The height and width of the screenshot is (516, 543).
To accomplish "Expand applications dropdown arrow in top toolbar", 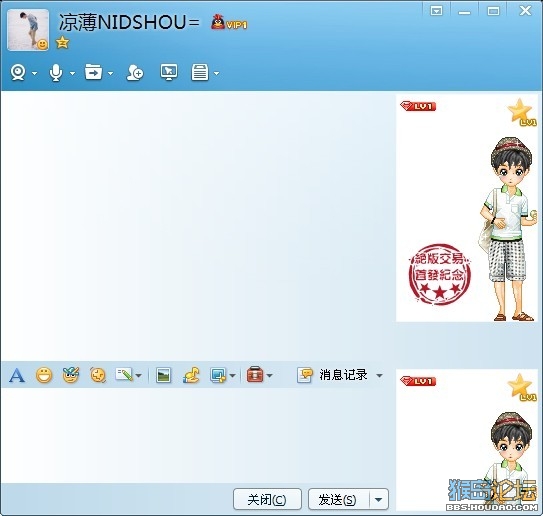I will pos(216,73).
